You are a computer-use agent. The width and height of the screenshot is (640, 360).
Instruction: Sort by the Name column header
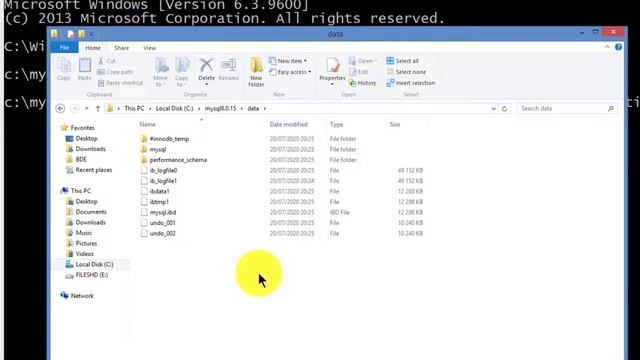click(147, 124)
